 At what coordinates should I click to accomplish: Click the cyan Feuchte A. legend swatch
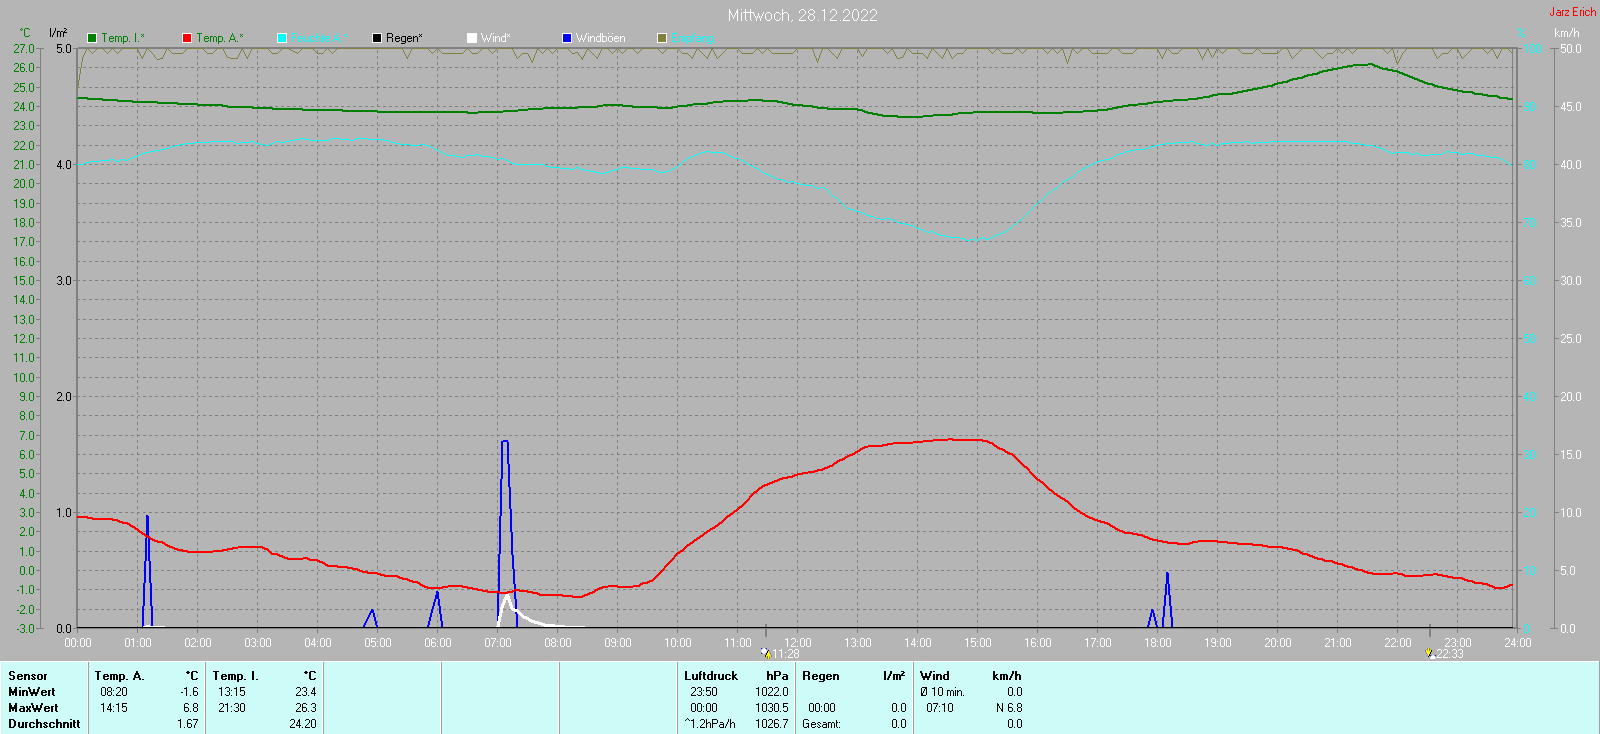tap(282, 38)
